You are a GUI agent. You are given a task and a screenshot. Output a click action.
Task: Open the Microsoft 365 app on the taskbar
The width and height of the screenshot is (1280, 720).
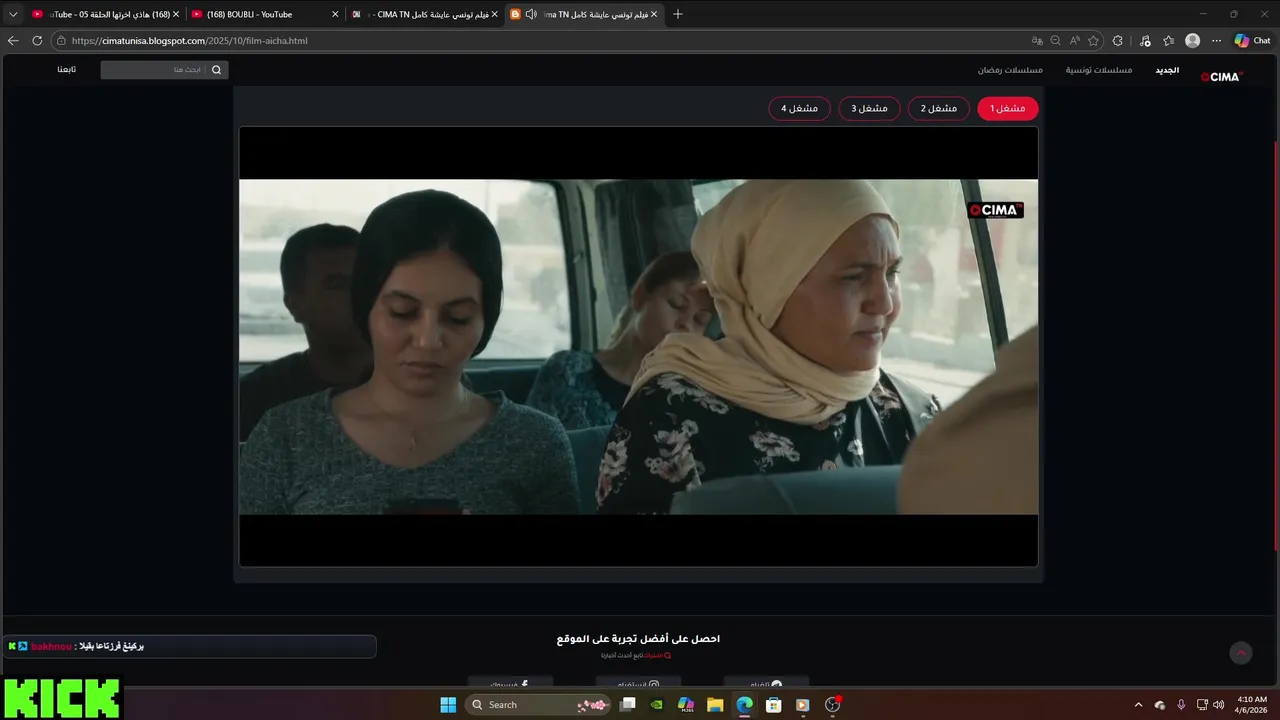click(x=686, y=704)
